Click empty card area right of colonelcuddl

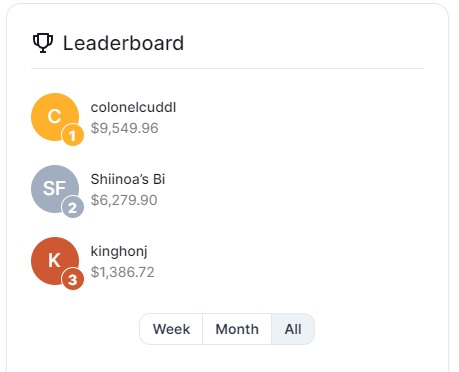(300, 117)
